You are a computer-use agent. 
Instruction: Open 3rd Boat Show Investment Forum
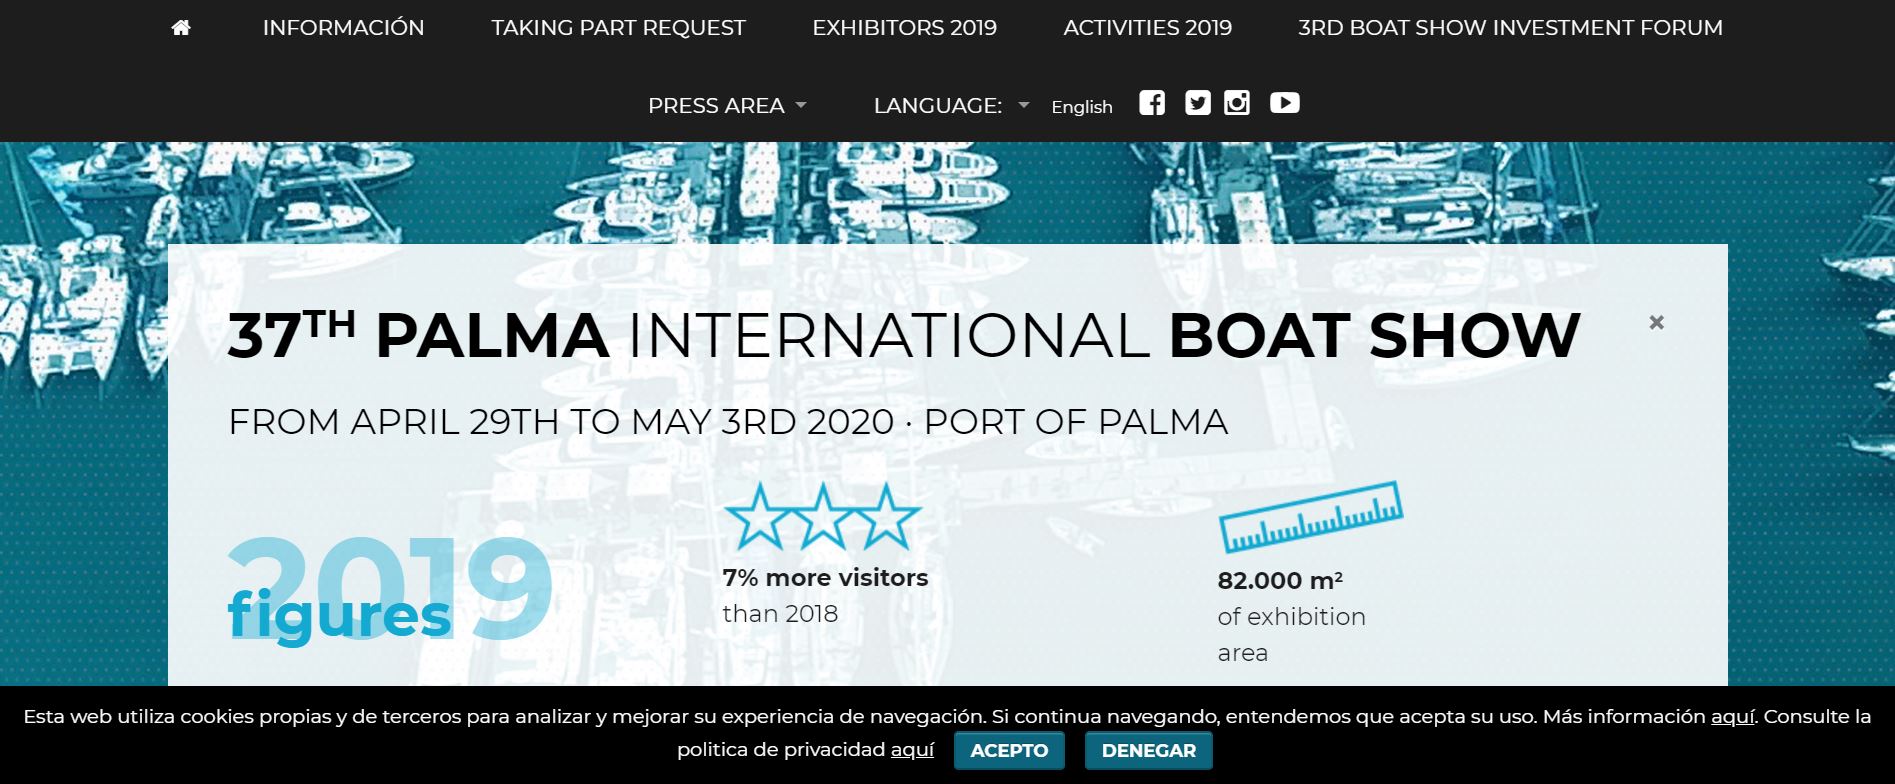(1510, 28)
